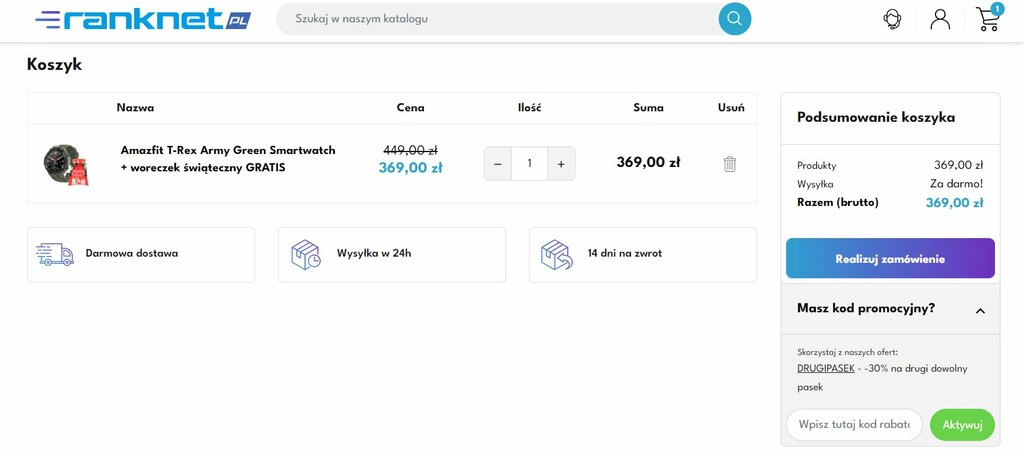Open the Amazfit T-Rex Army Green product link
This screenshot has height=457, width=1024.
pyautogui.click(x=228, y=159)
